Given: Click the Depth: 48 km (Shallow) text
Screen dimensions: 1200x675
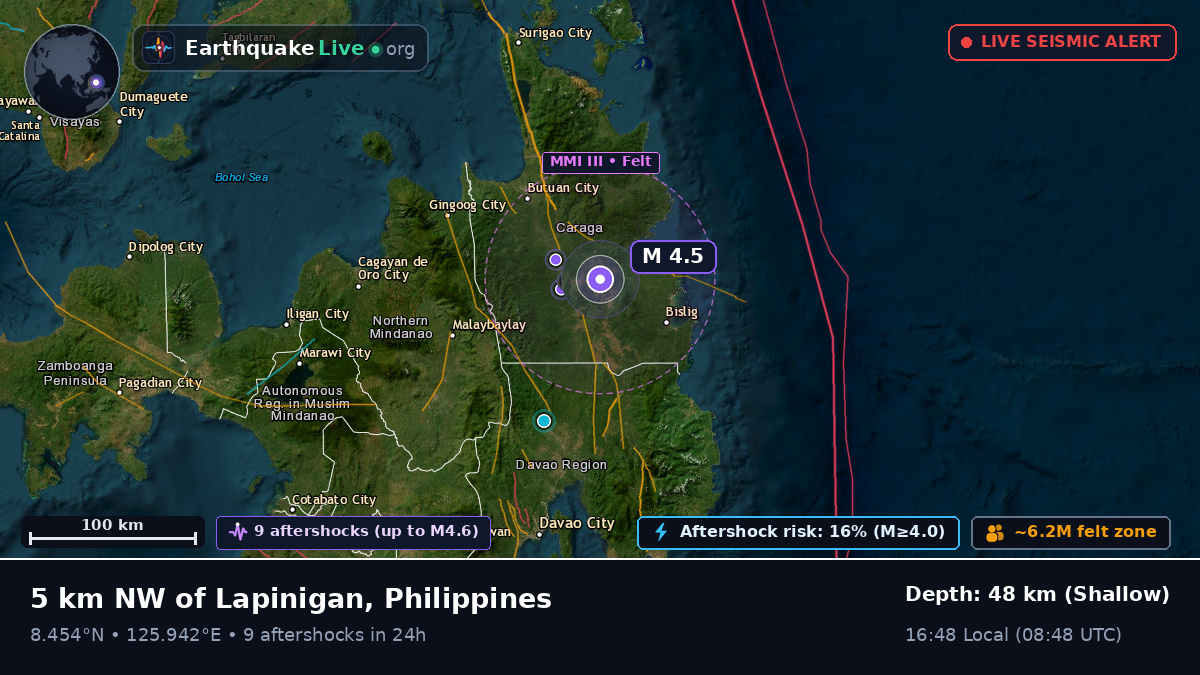Looking at the screenshot, I should pyautogui.click(x=1037, y=595).
